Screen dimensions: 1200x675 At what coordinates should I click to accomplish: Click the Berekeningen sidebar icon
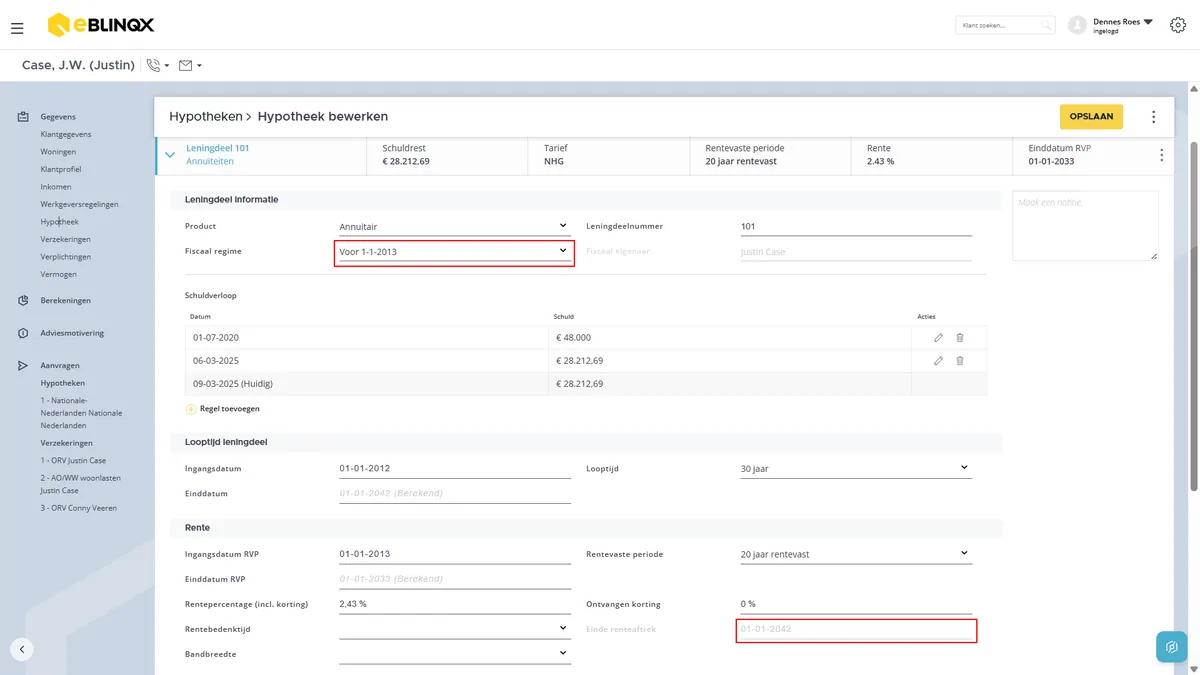pyautogui.click(x=23, y=300)
